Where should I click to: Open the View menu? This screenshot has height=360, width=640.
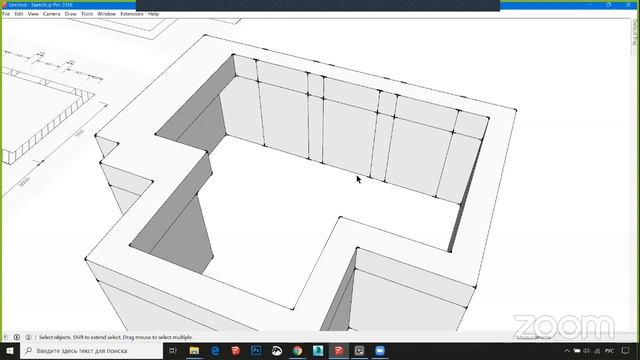pos(33,14)
